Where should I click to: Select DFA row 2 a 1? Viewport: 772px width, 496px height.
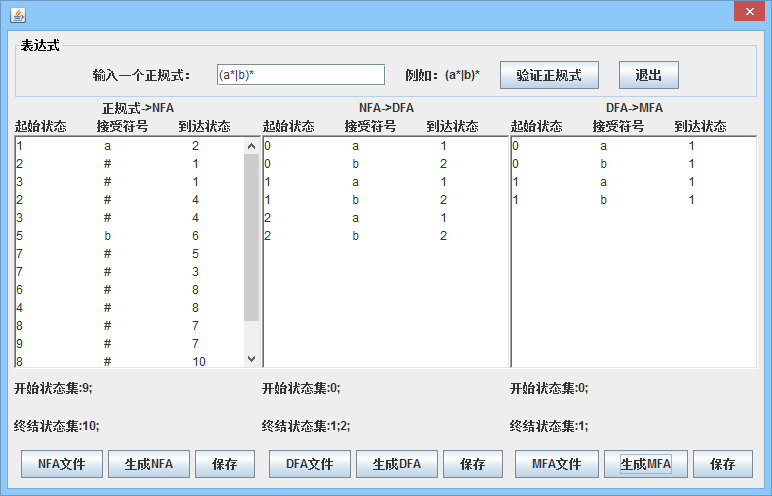[x=386, y=218]
